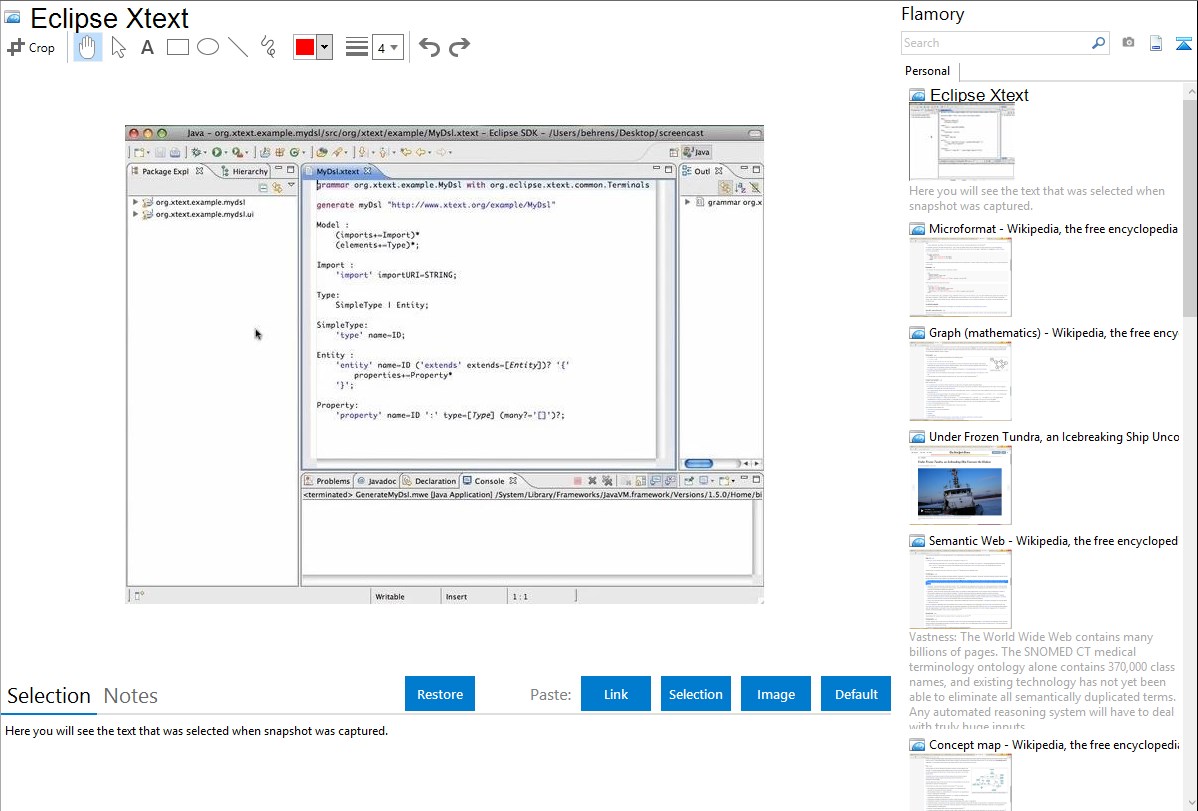Viewport: 1198px width, 811px height.
Task: Open the Eclipse Xtext snapshot title
Action: click(x=979, y=96)
